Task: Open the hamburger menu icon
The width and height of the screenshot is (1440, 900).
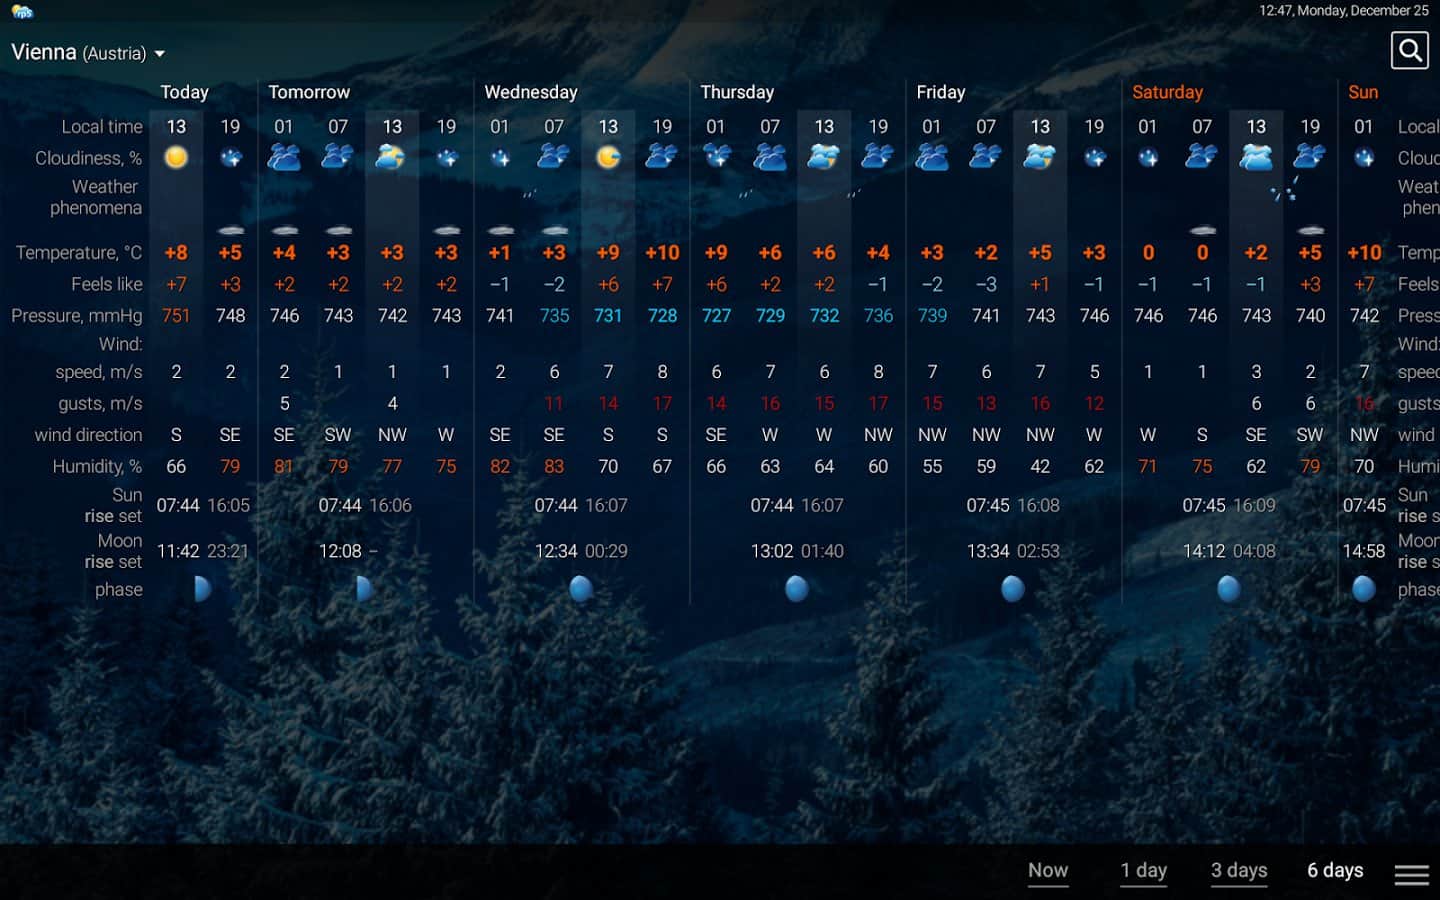Action: 1411,874
